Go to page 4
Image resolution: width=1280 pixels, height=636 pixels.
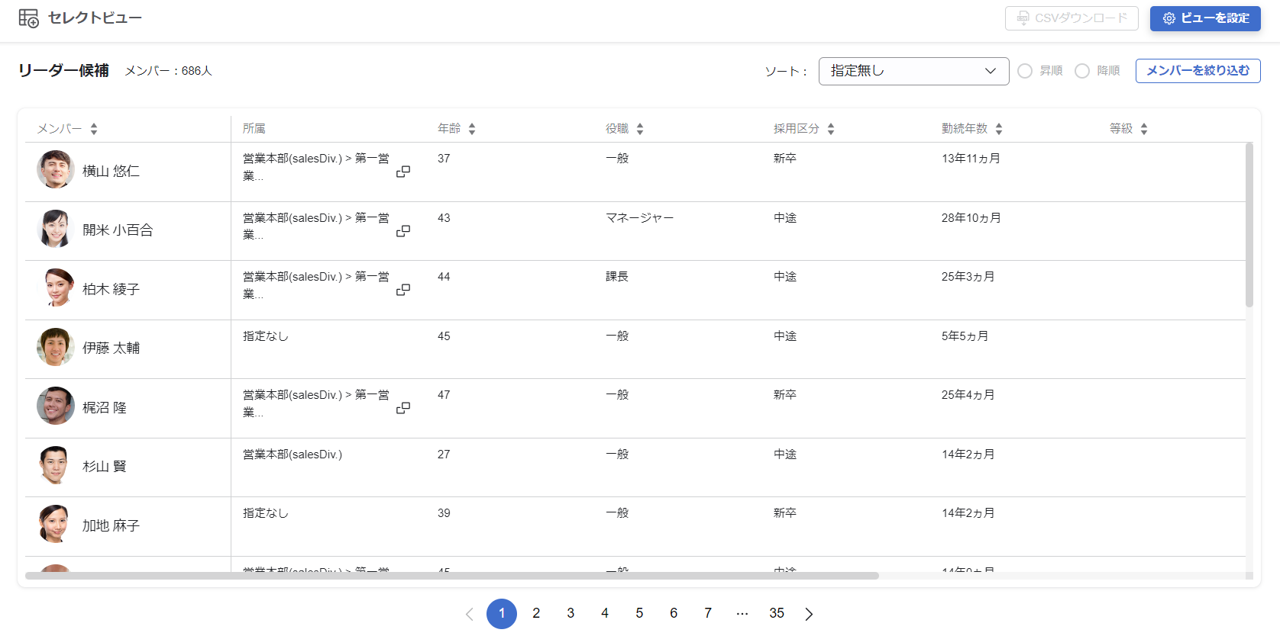pyautogui.click(x=605, y=613)
